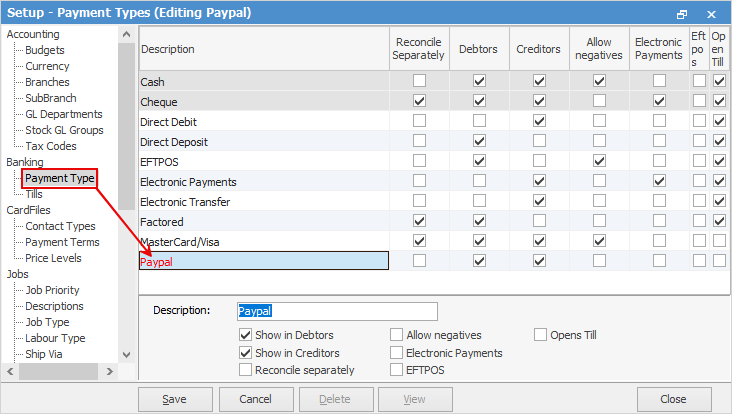This screenshot has height=414, width=732.
Task: Enable EFTPOS checkbox in edit panel
Action: (396, 370)
